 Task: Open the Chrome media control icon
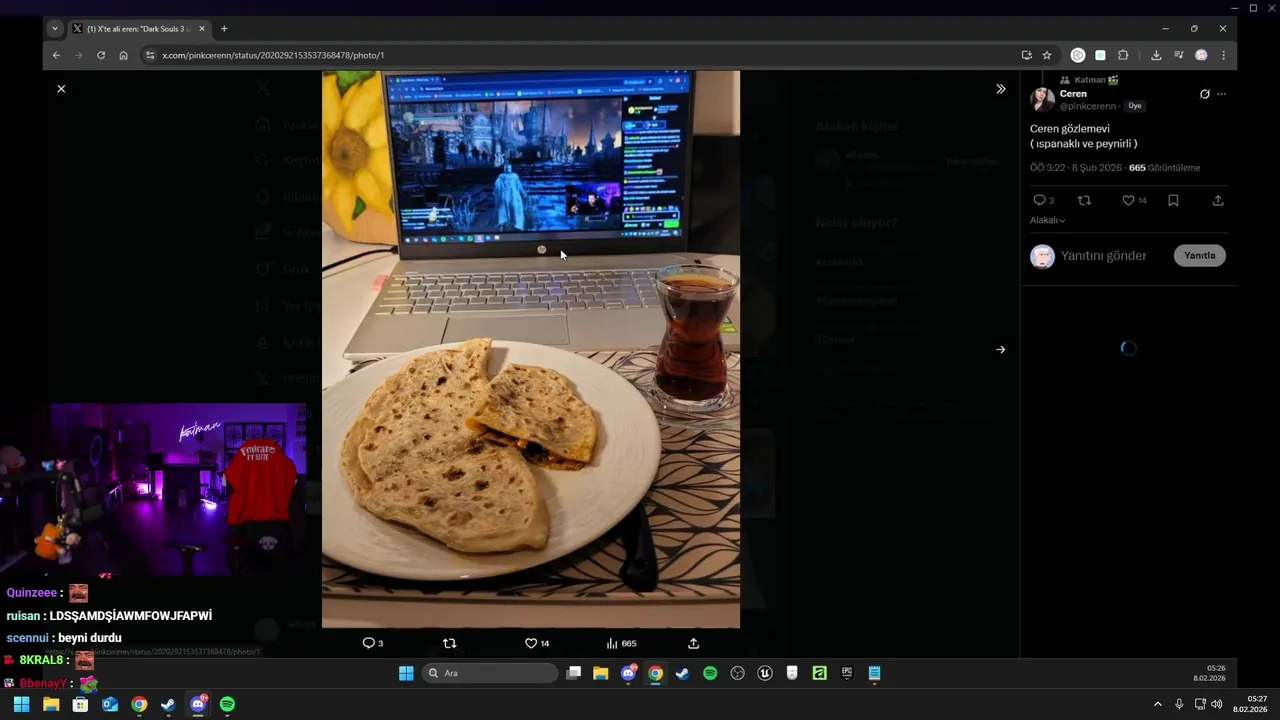tap(1179, 55)
